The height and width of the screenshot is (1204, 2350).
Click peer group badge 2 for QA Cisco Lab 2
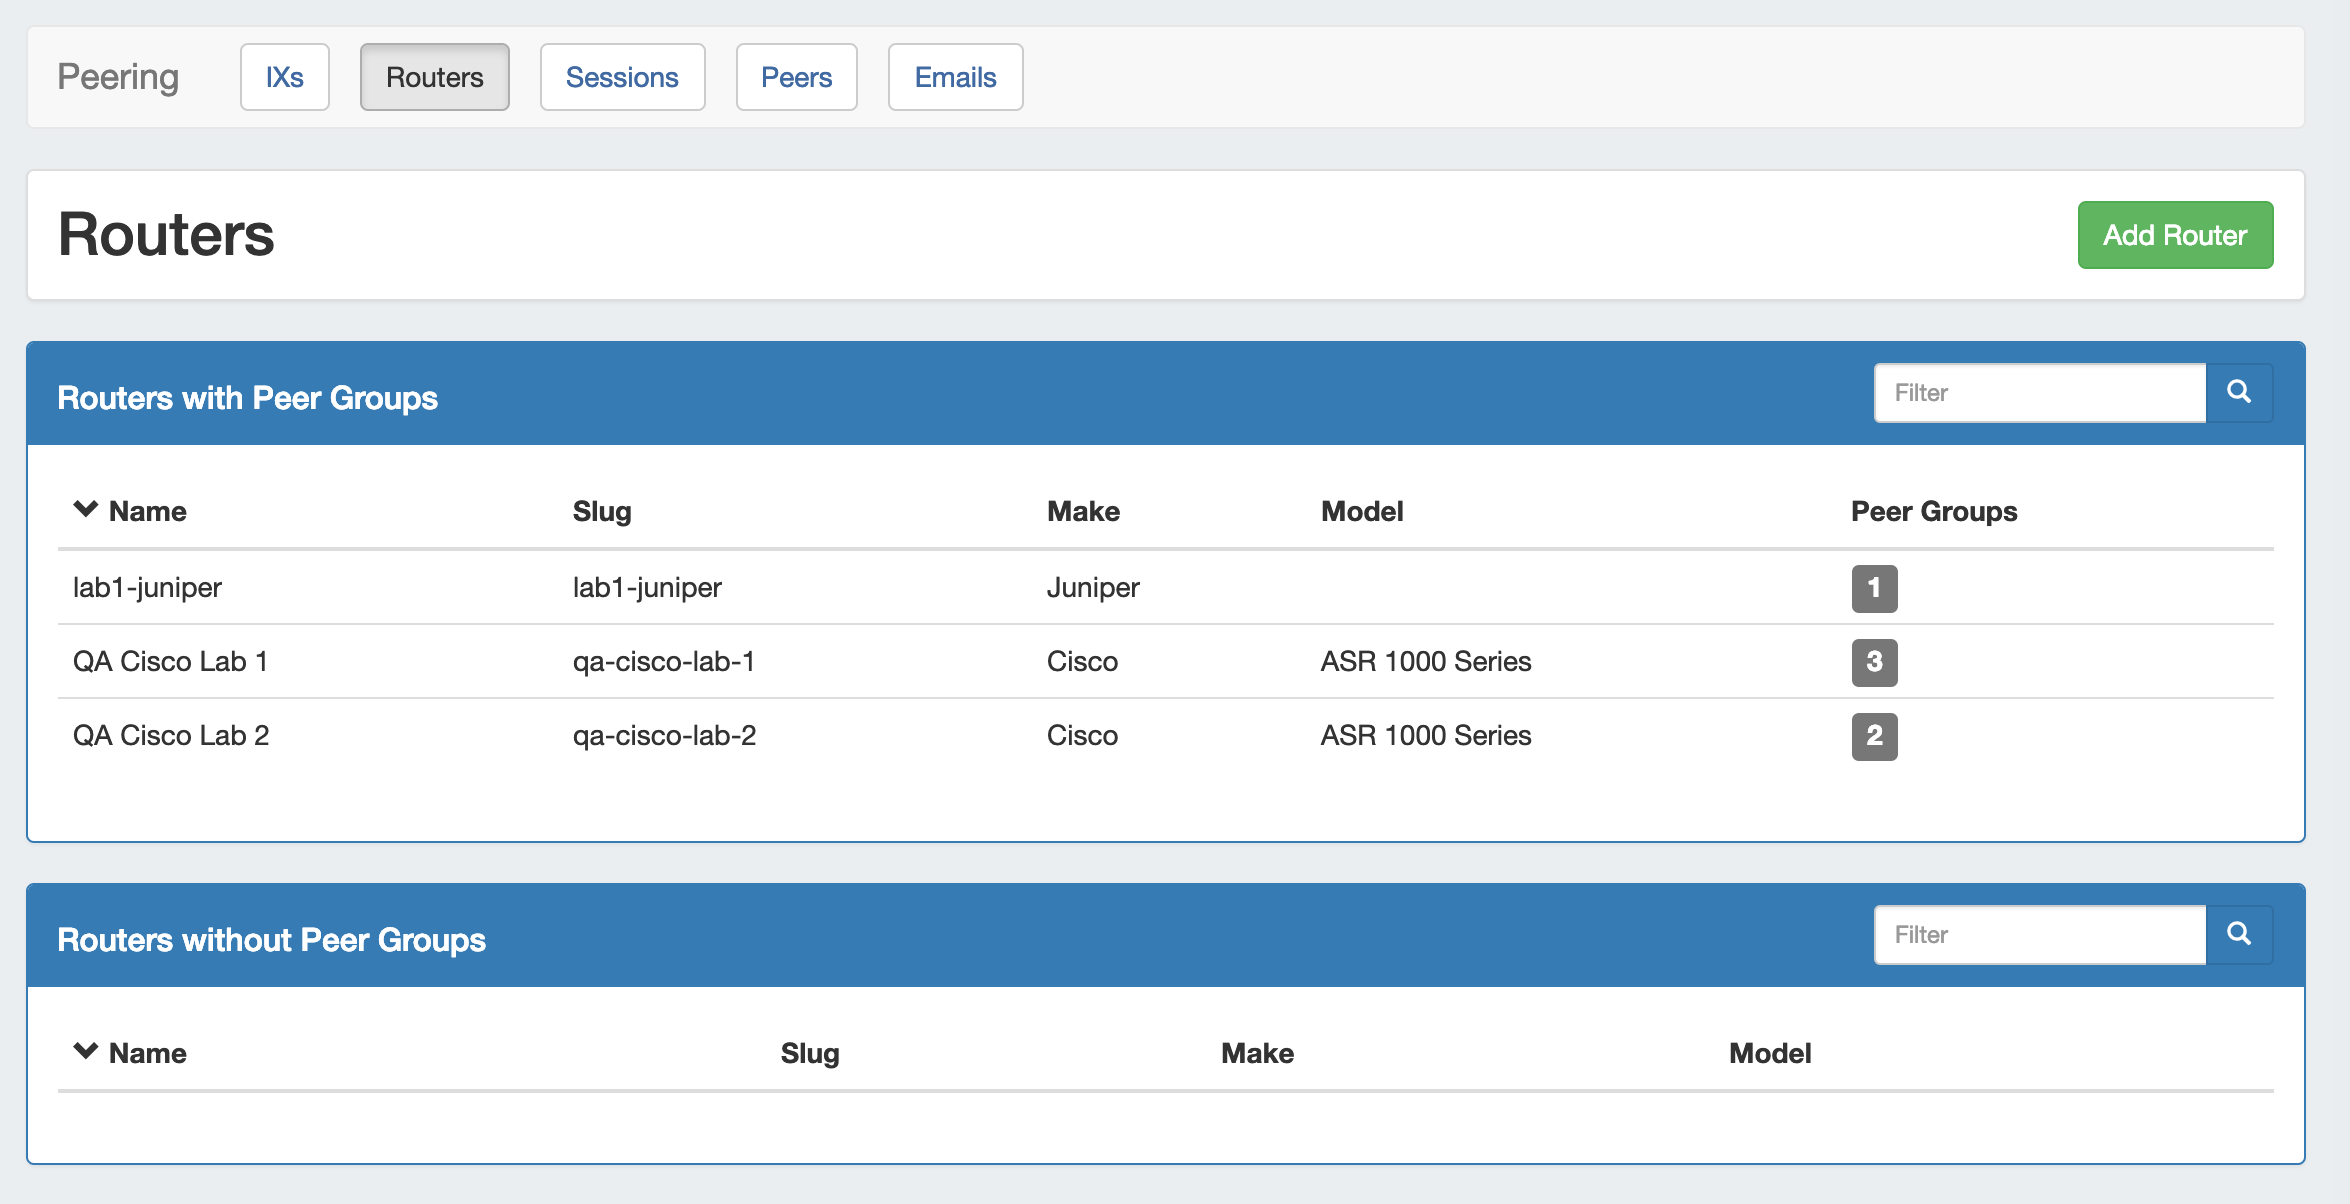pos(1873,736)
